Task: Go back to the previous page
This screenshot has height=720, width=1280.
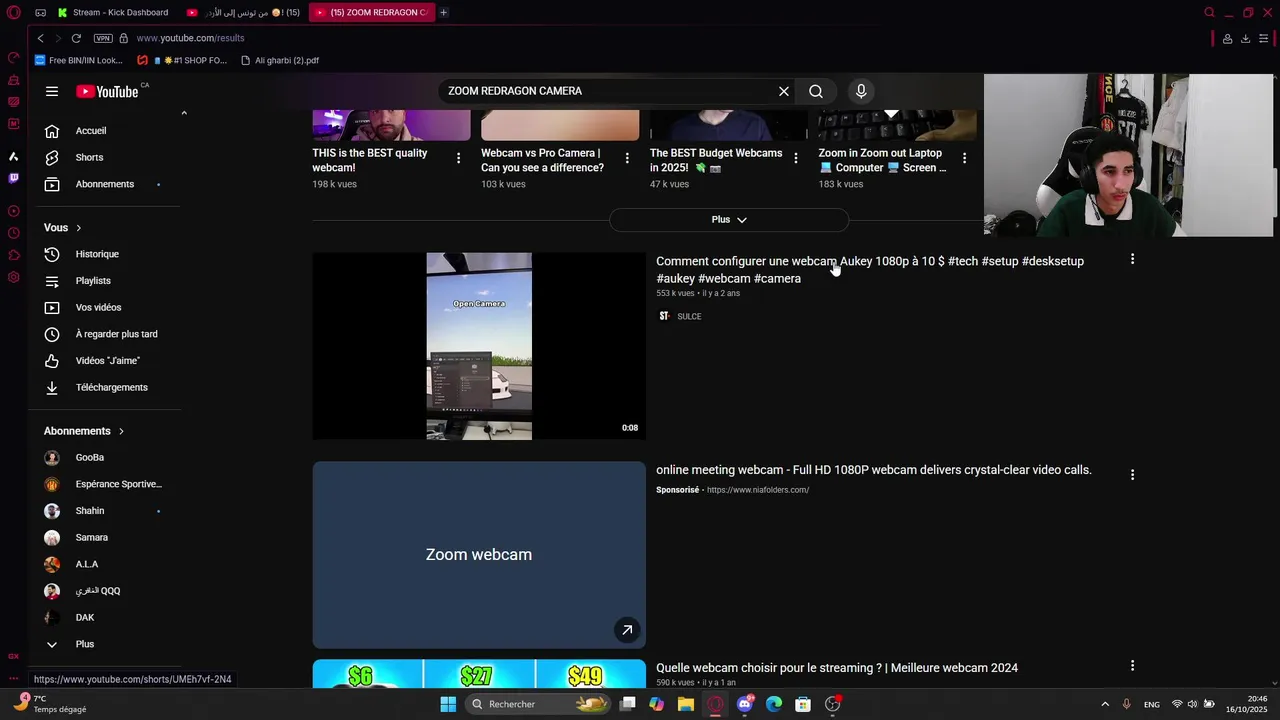Action: pyautogui.click(x=40, y=38)
